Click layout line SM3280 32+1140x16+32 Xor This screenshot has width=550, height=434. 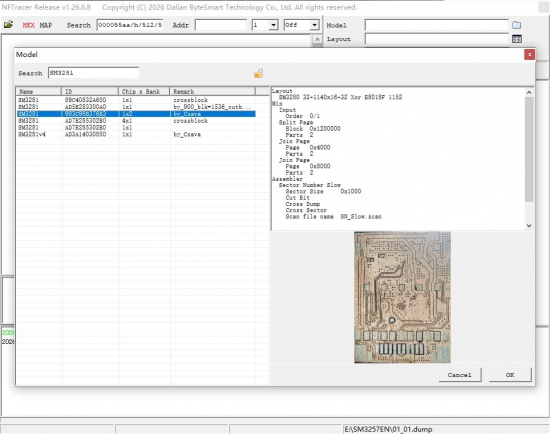point(340,97)
